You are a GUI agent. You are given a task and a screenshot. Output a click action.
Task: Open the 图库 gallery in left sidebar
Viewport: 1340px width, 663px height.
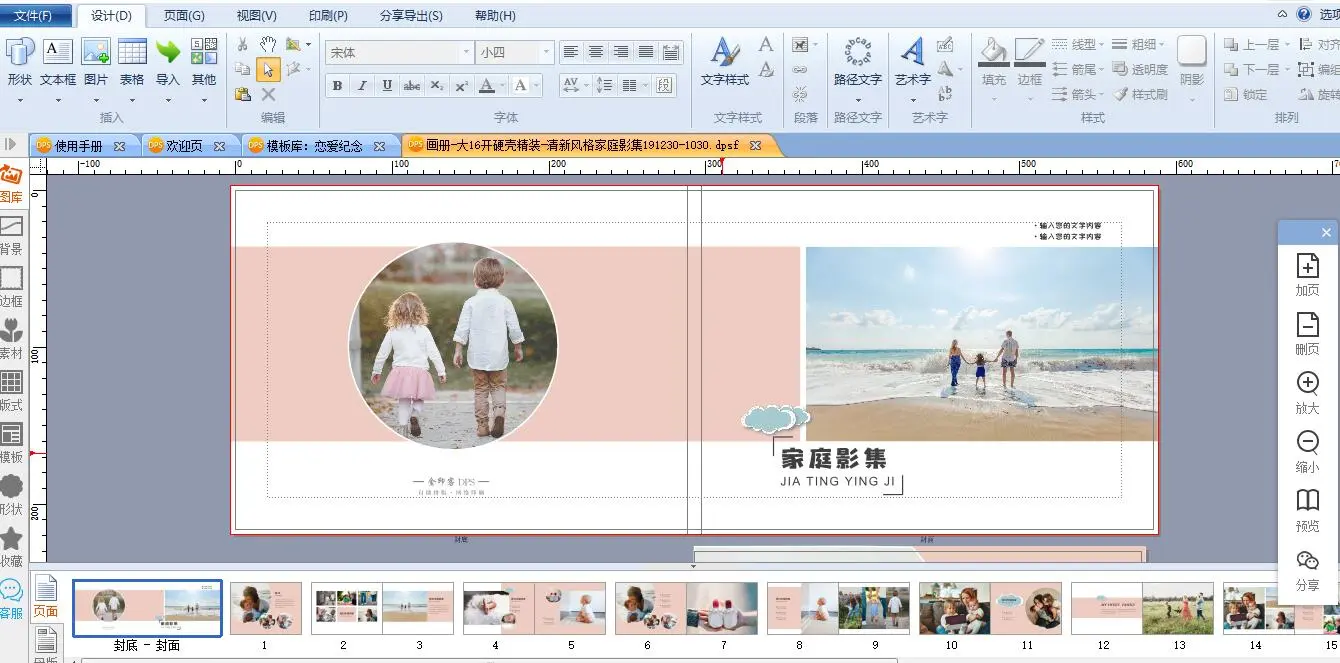(x=11, y=183)
